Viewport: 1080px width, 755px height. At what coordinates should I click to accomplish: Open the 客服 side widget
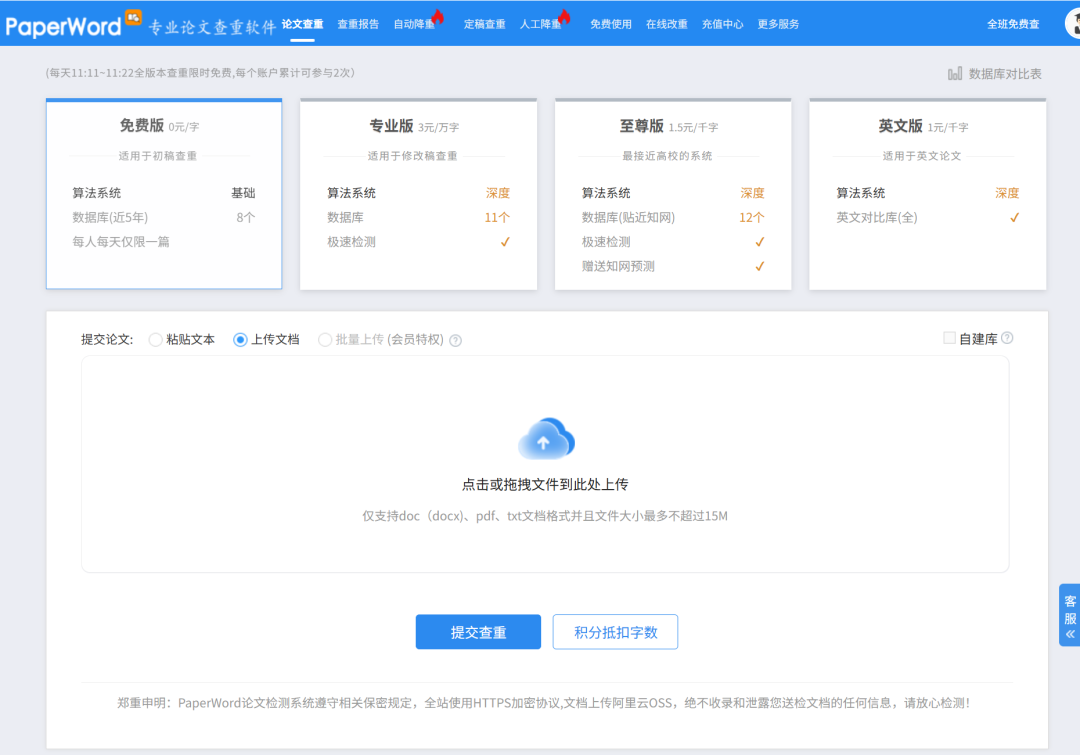tap(1069, 615)
